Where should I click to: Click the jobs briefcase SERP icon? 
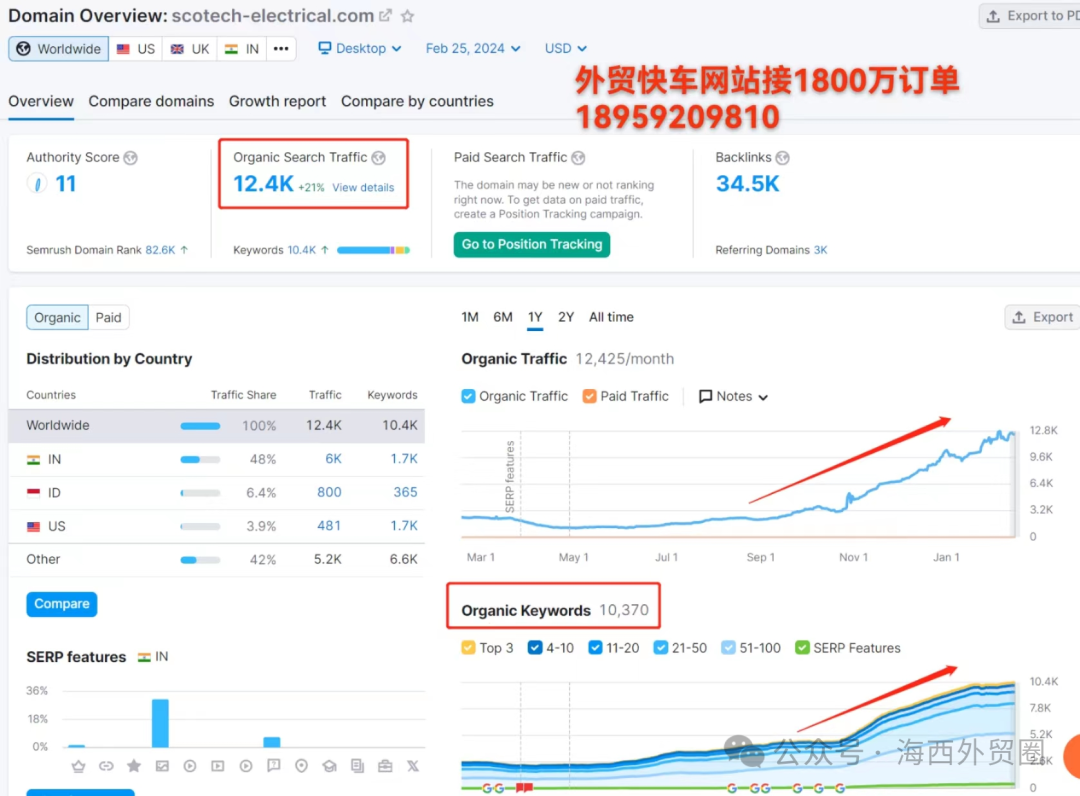(x=385, y=766)
